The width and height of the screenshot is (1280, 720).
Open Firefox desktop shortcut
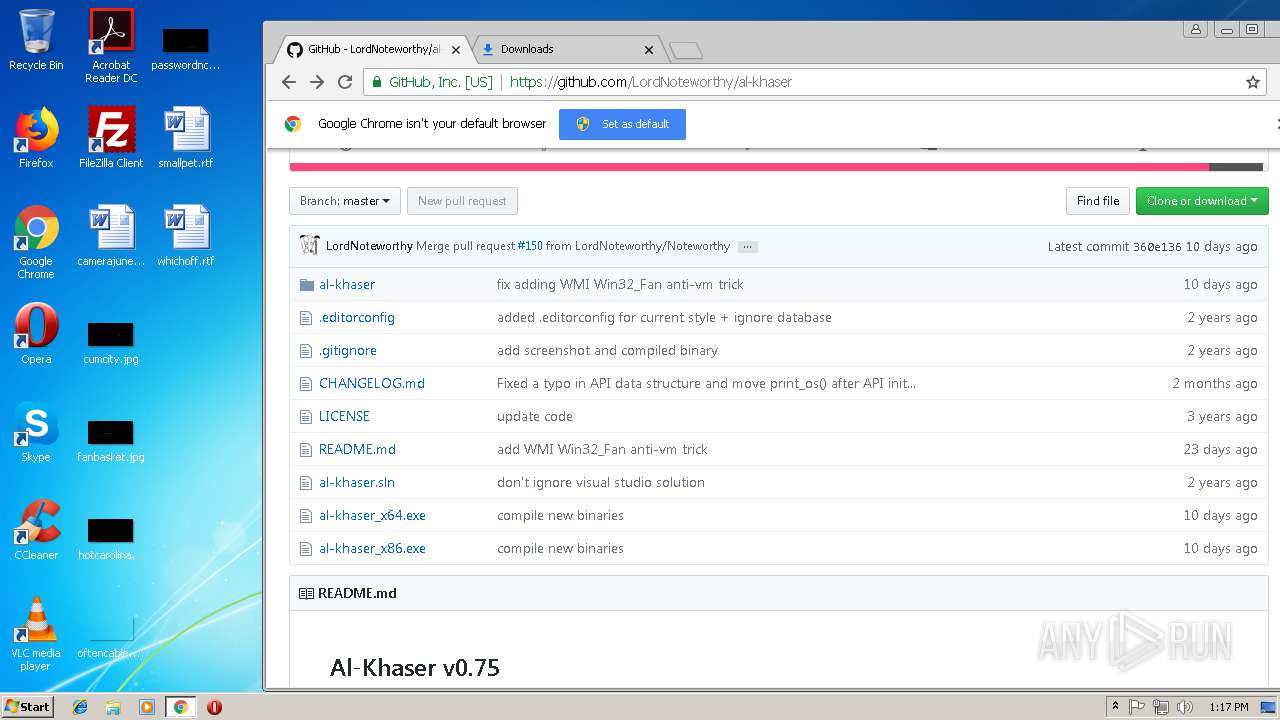36,138
